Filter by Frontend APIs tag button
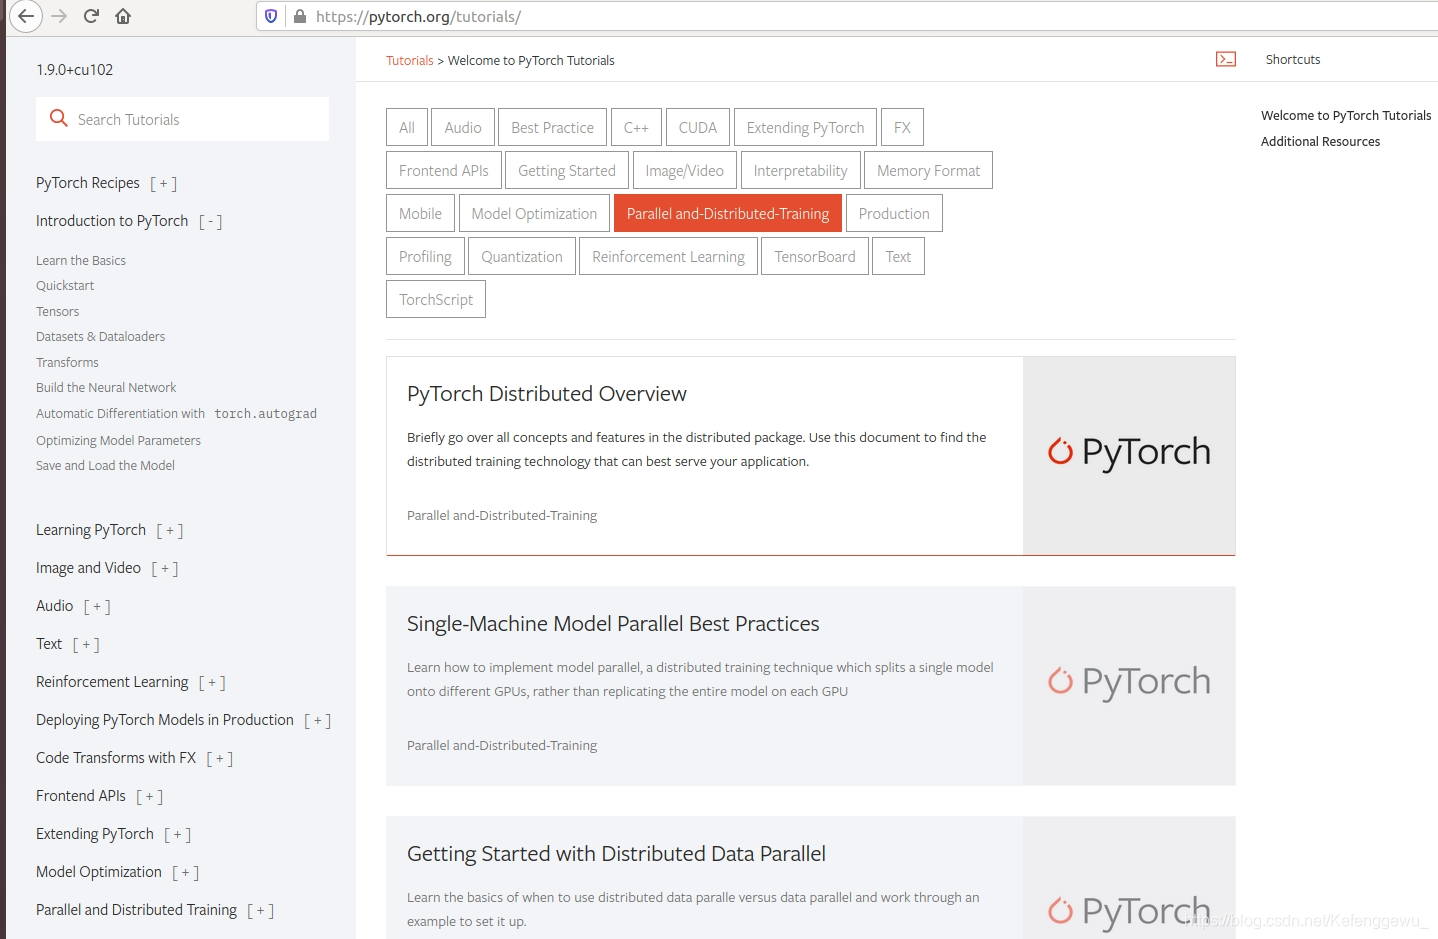The image size is (1438, 939). (x=444, y=170)
